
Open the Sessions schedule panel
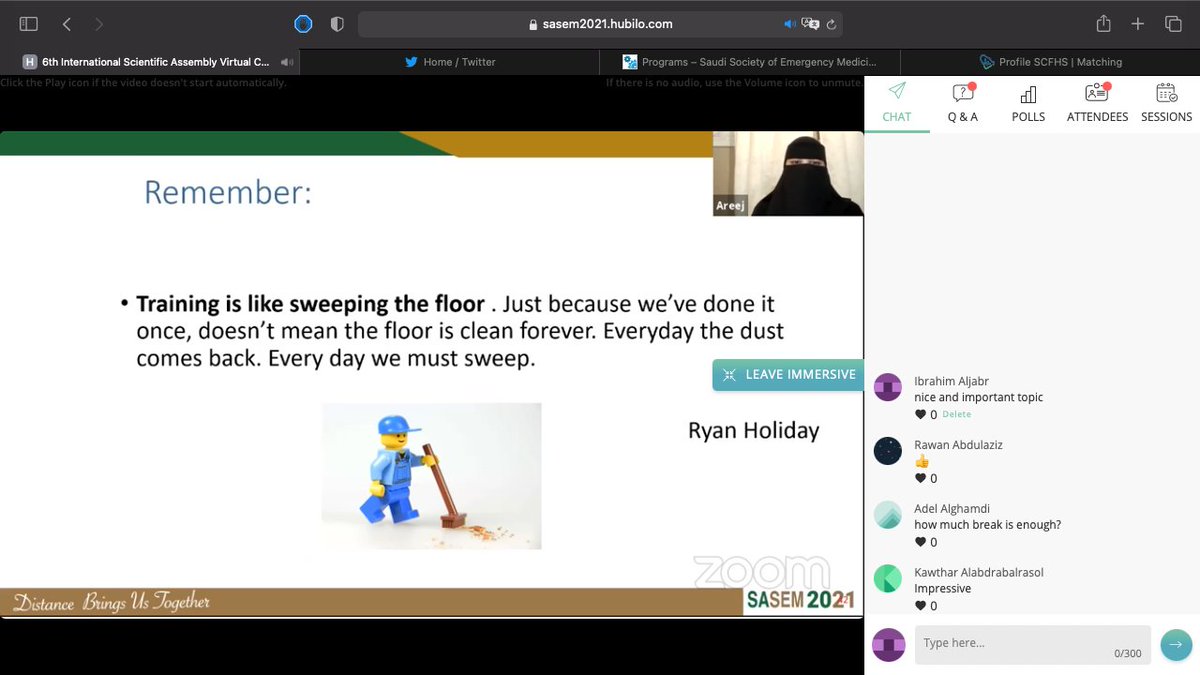click(x=1165, y=103)
